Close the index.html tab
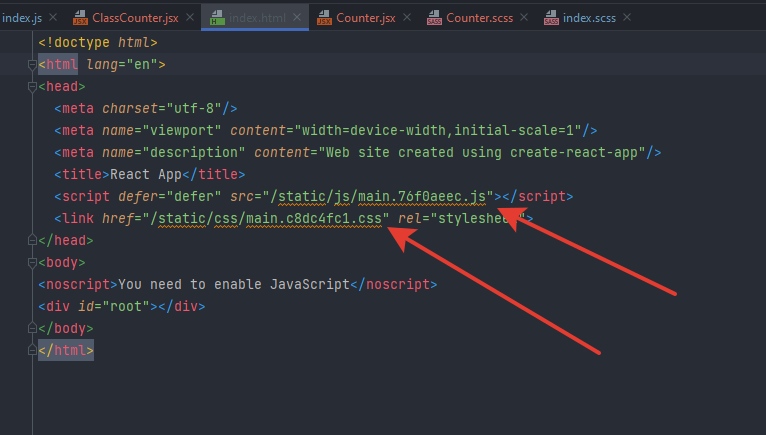Image resolution: width=766 pixels, height=435 pixels. (x=297, y=18)
